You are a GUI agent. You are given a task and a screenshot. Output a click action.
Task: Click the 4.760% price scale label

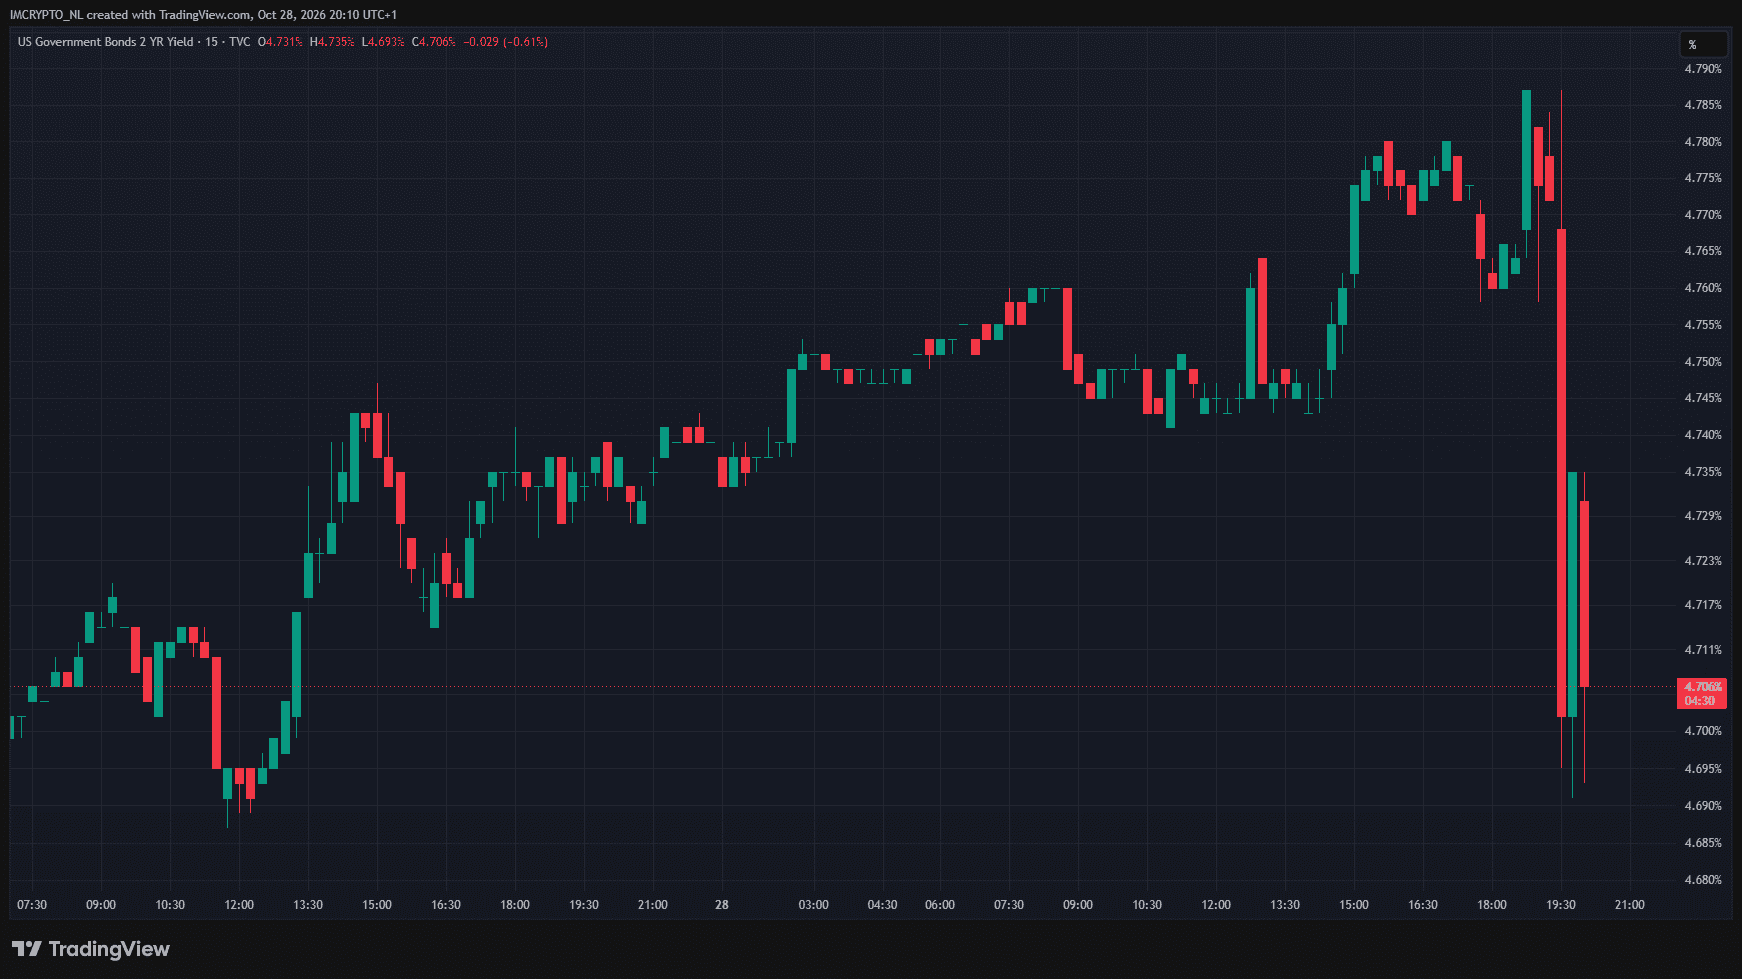click(x=1703, y=288)
